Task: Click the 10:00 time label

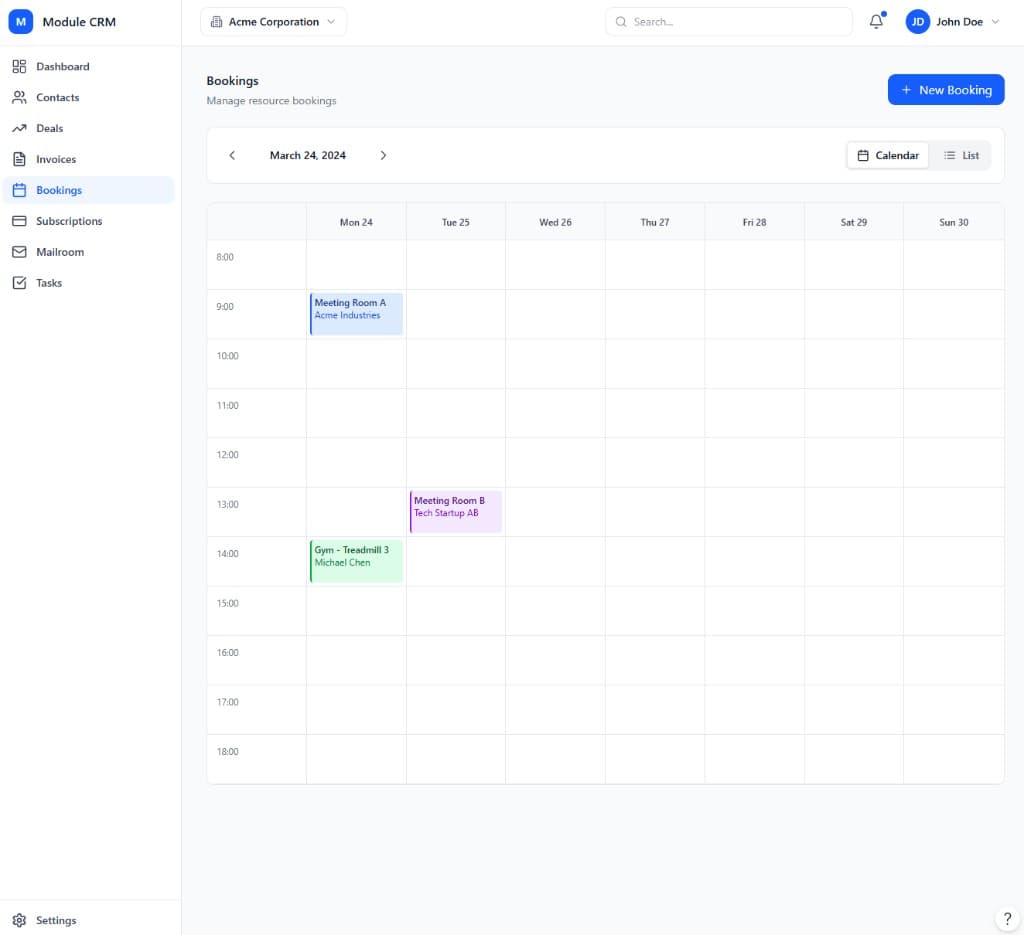Action: pyautogui.click(x=227, y=356)
